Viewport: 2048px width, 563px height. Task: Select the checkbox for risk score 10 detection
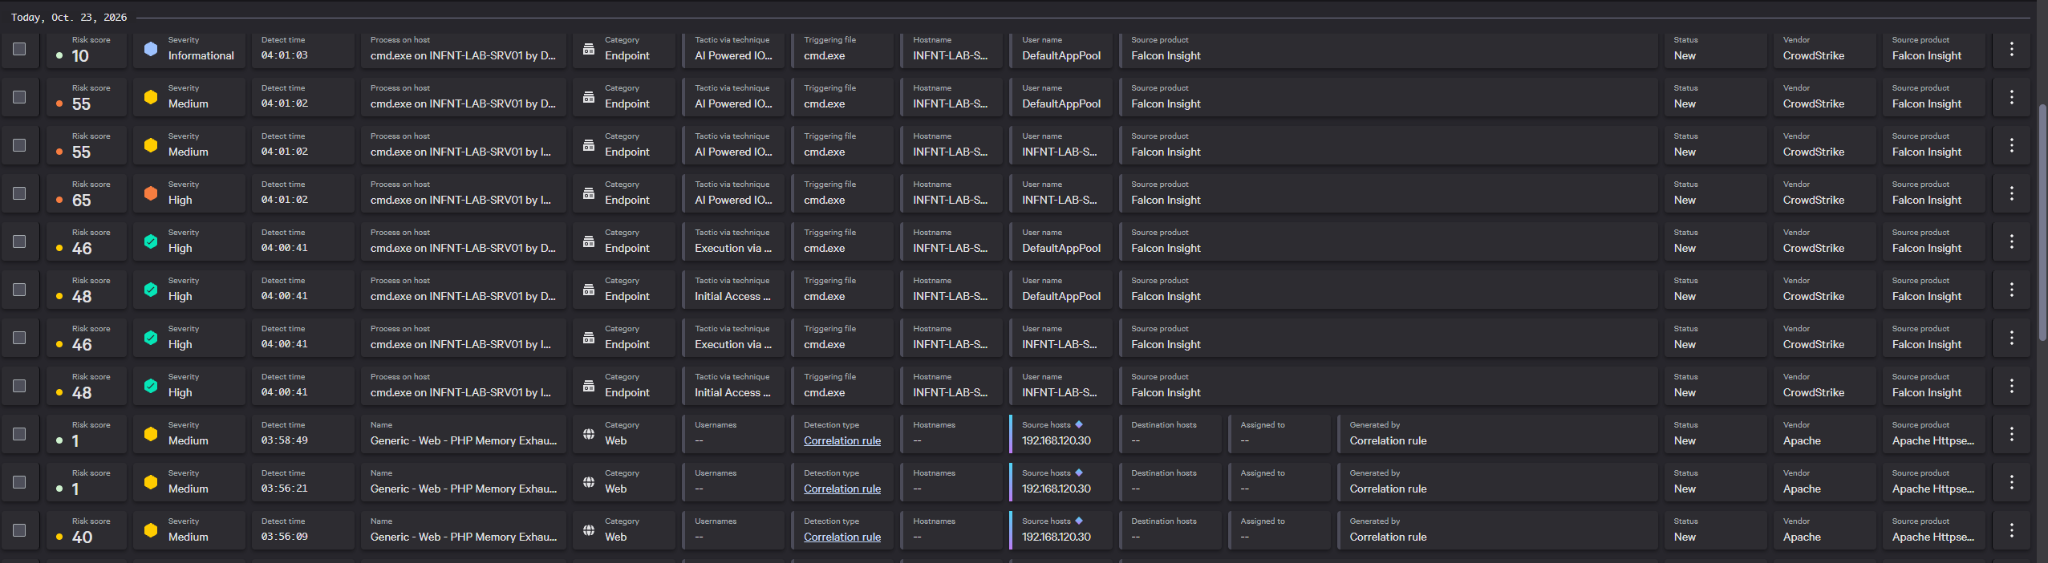[x=19, y=48]
